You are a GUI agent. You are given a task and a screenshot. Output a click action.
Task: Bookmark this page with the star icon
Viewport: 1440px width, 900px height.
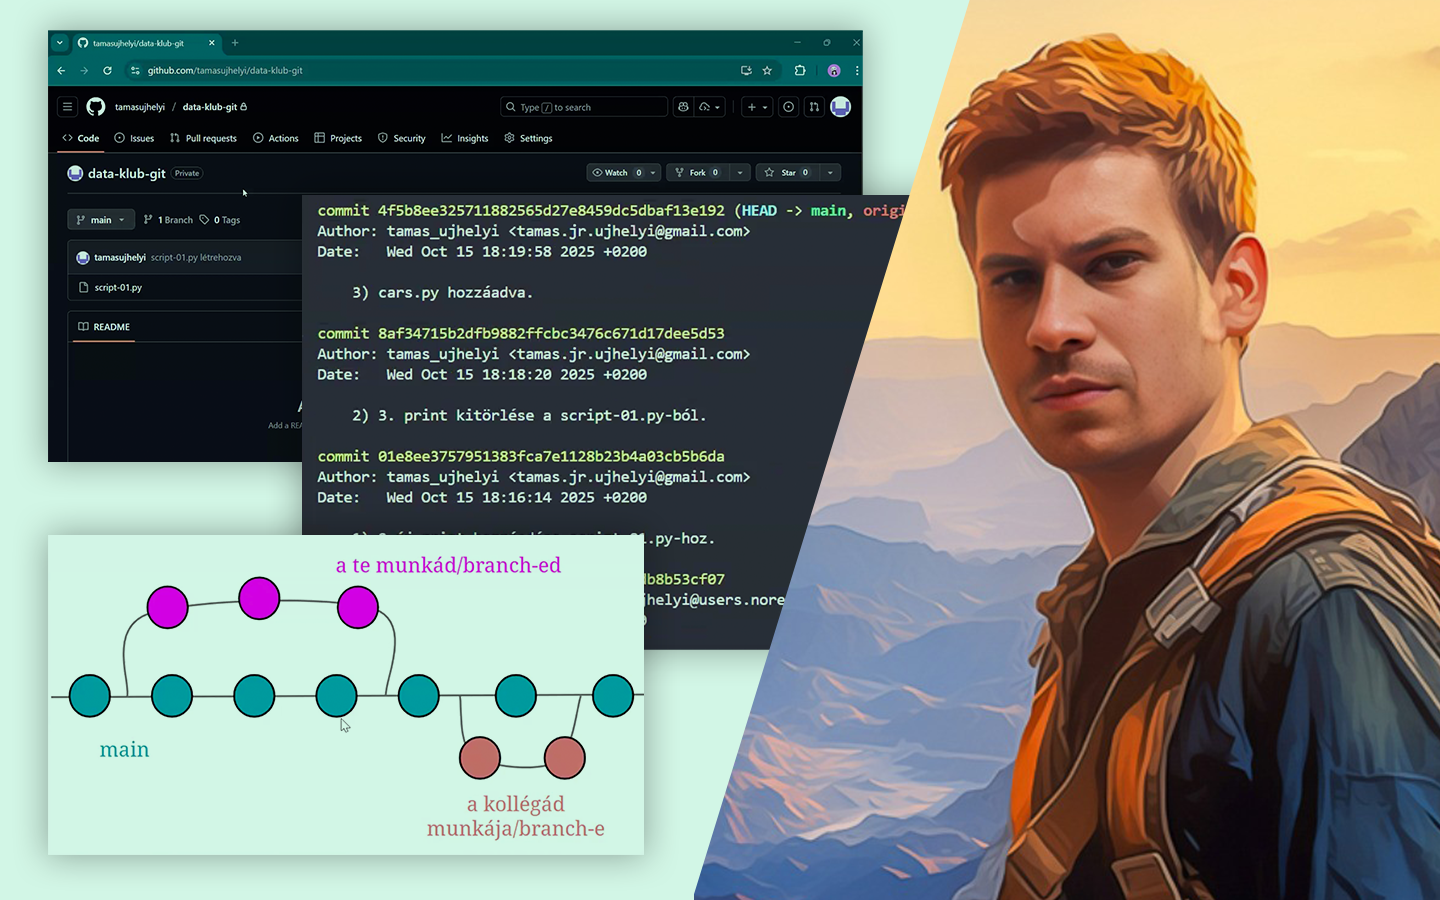tap(767, 71)
